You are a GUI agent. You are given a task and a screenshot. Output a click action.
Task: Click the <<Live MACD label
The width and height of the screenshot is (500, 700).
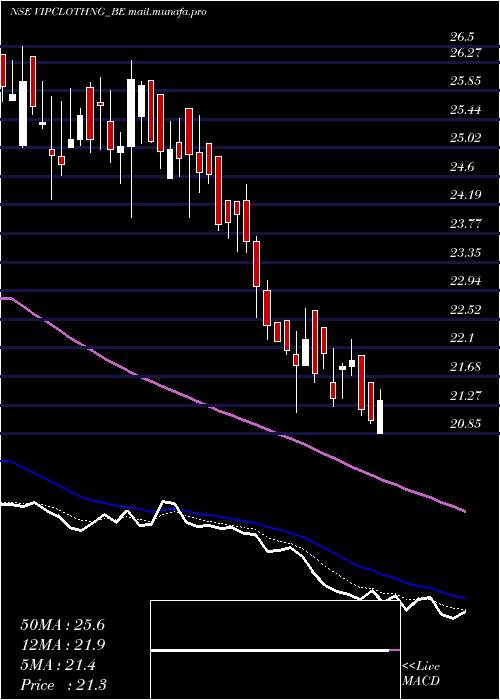421,674
